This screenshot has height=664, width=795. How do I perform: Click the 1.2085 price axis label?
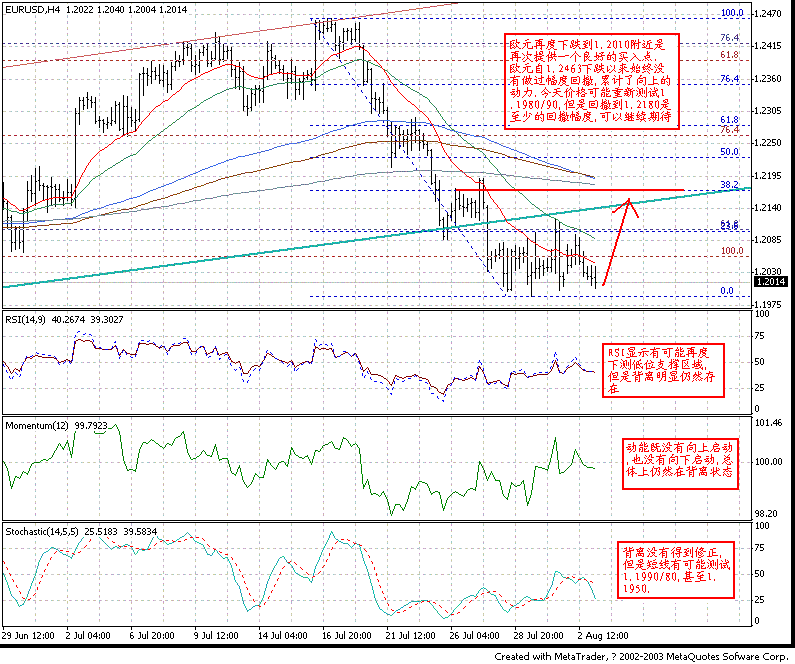click(x=767, y=240)
